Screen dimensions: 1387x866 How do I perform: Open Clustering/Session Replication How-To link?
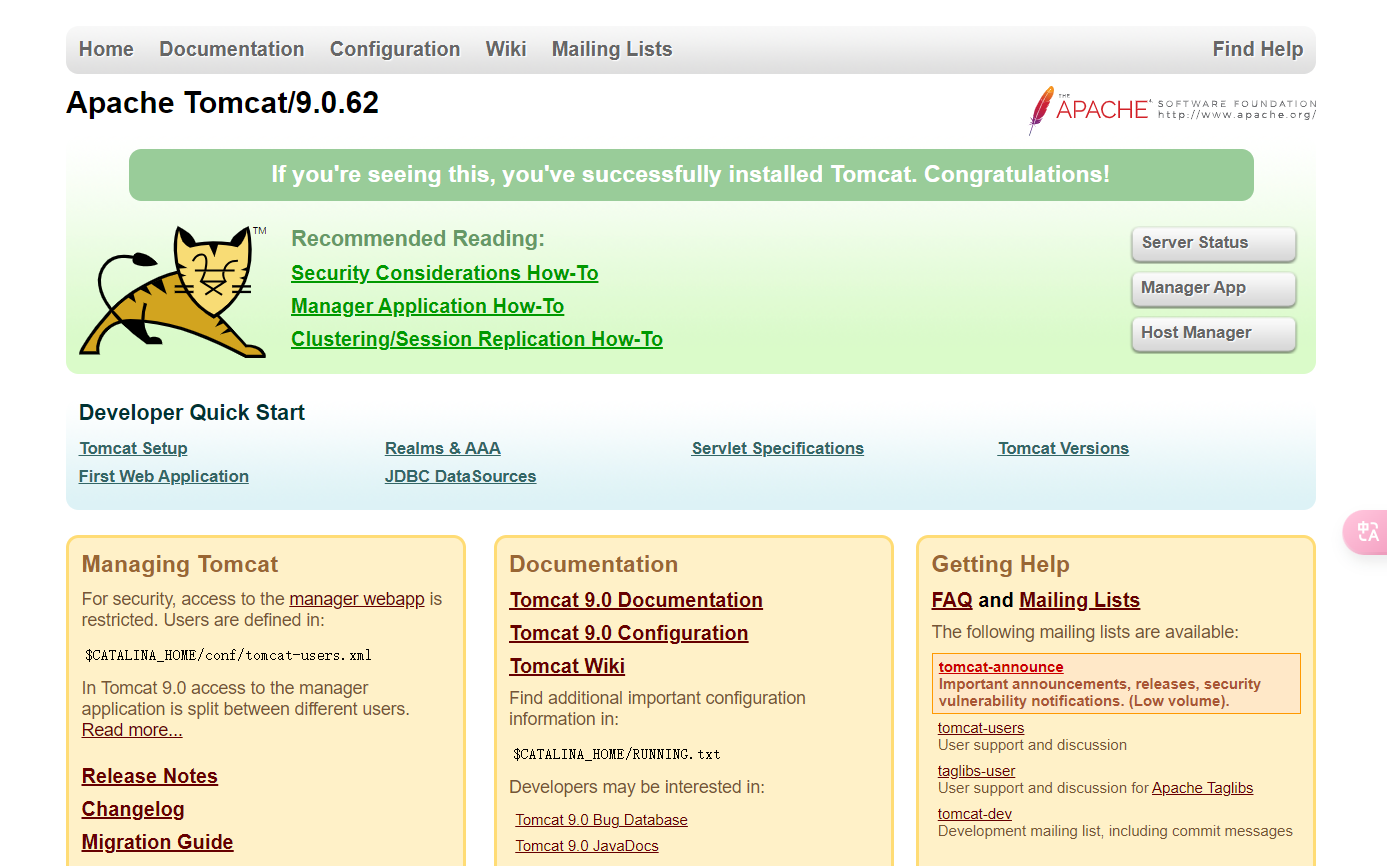[x=477, y=339]
